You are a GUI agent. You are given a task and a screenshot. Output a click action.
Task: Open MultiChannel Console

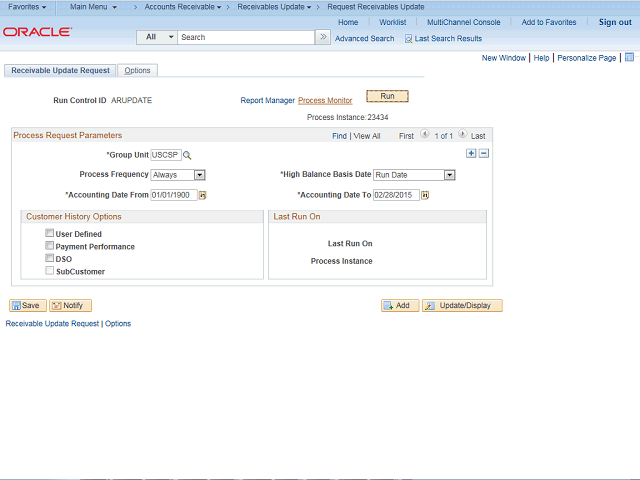click(463, 22)
